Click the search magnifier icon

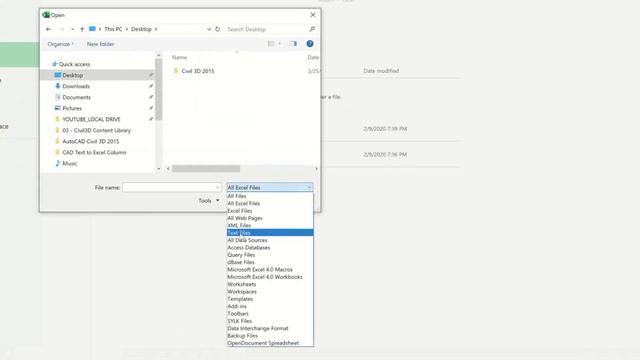pyautogui.click(x=312, y=29)
